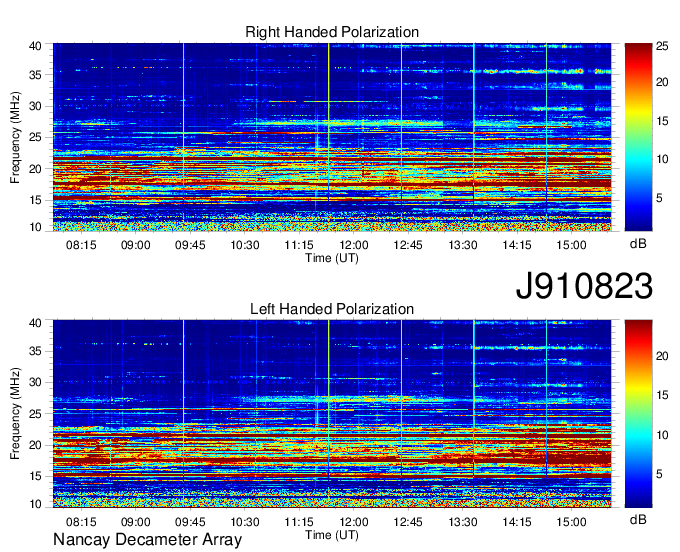Click the dB unit label beside bottom color bar

(x=638, y=520)
